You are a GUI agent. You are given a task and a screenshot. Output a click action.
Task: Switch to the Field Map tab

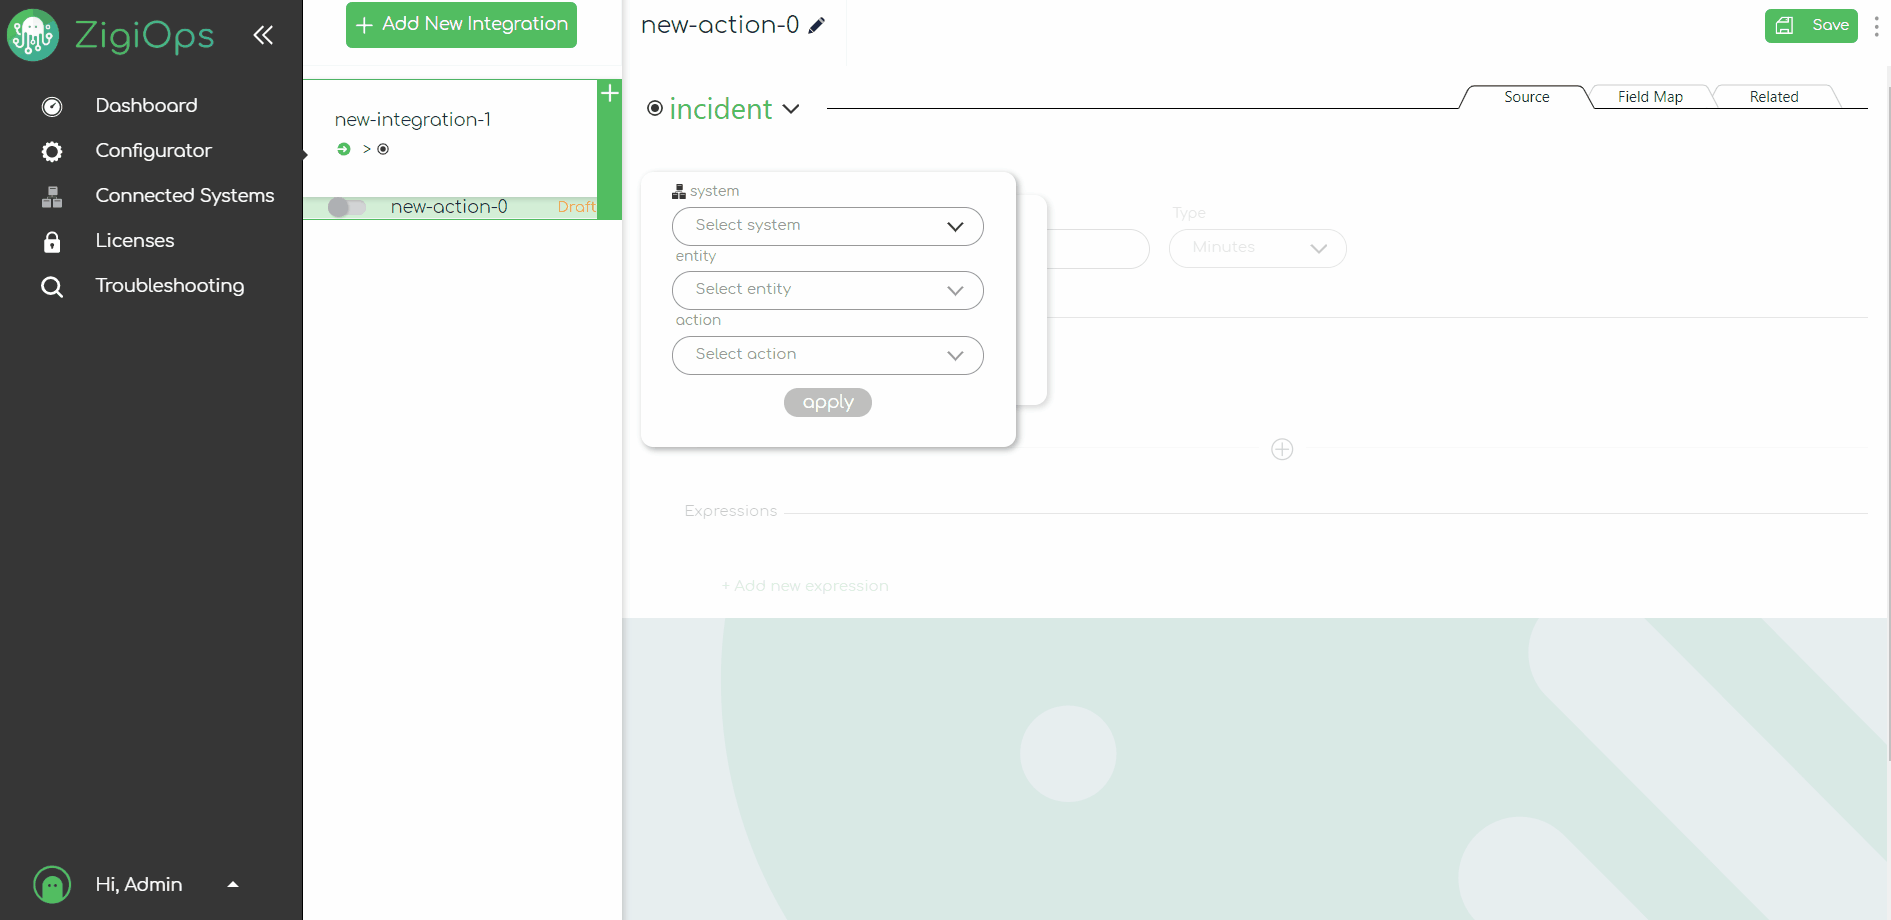[x=1650, y=97]
